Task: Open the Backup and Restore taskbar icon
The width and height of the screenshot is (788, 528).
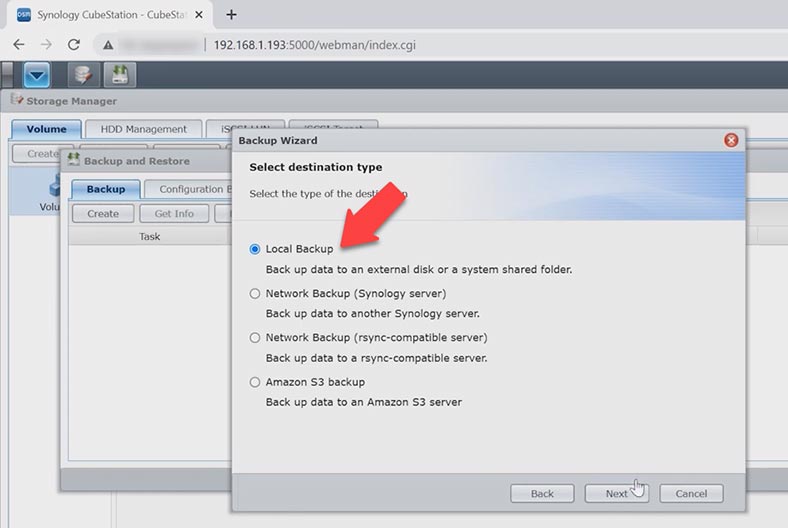Action: coord(120,75)
